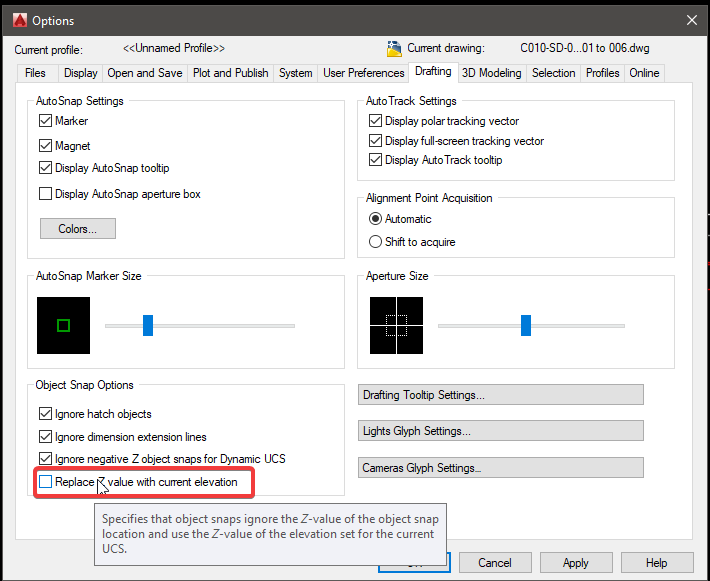Click the current drawing file icon

(394, 48)
